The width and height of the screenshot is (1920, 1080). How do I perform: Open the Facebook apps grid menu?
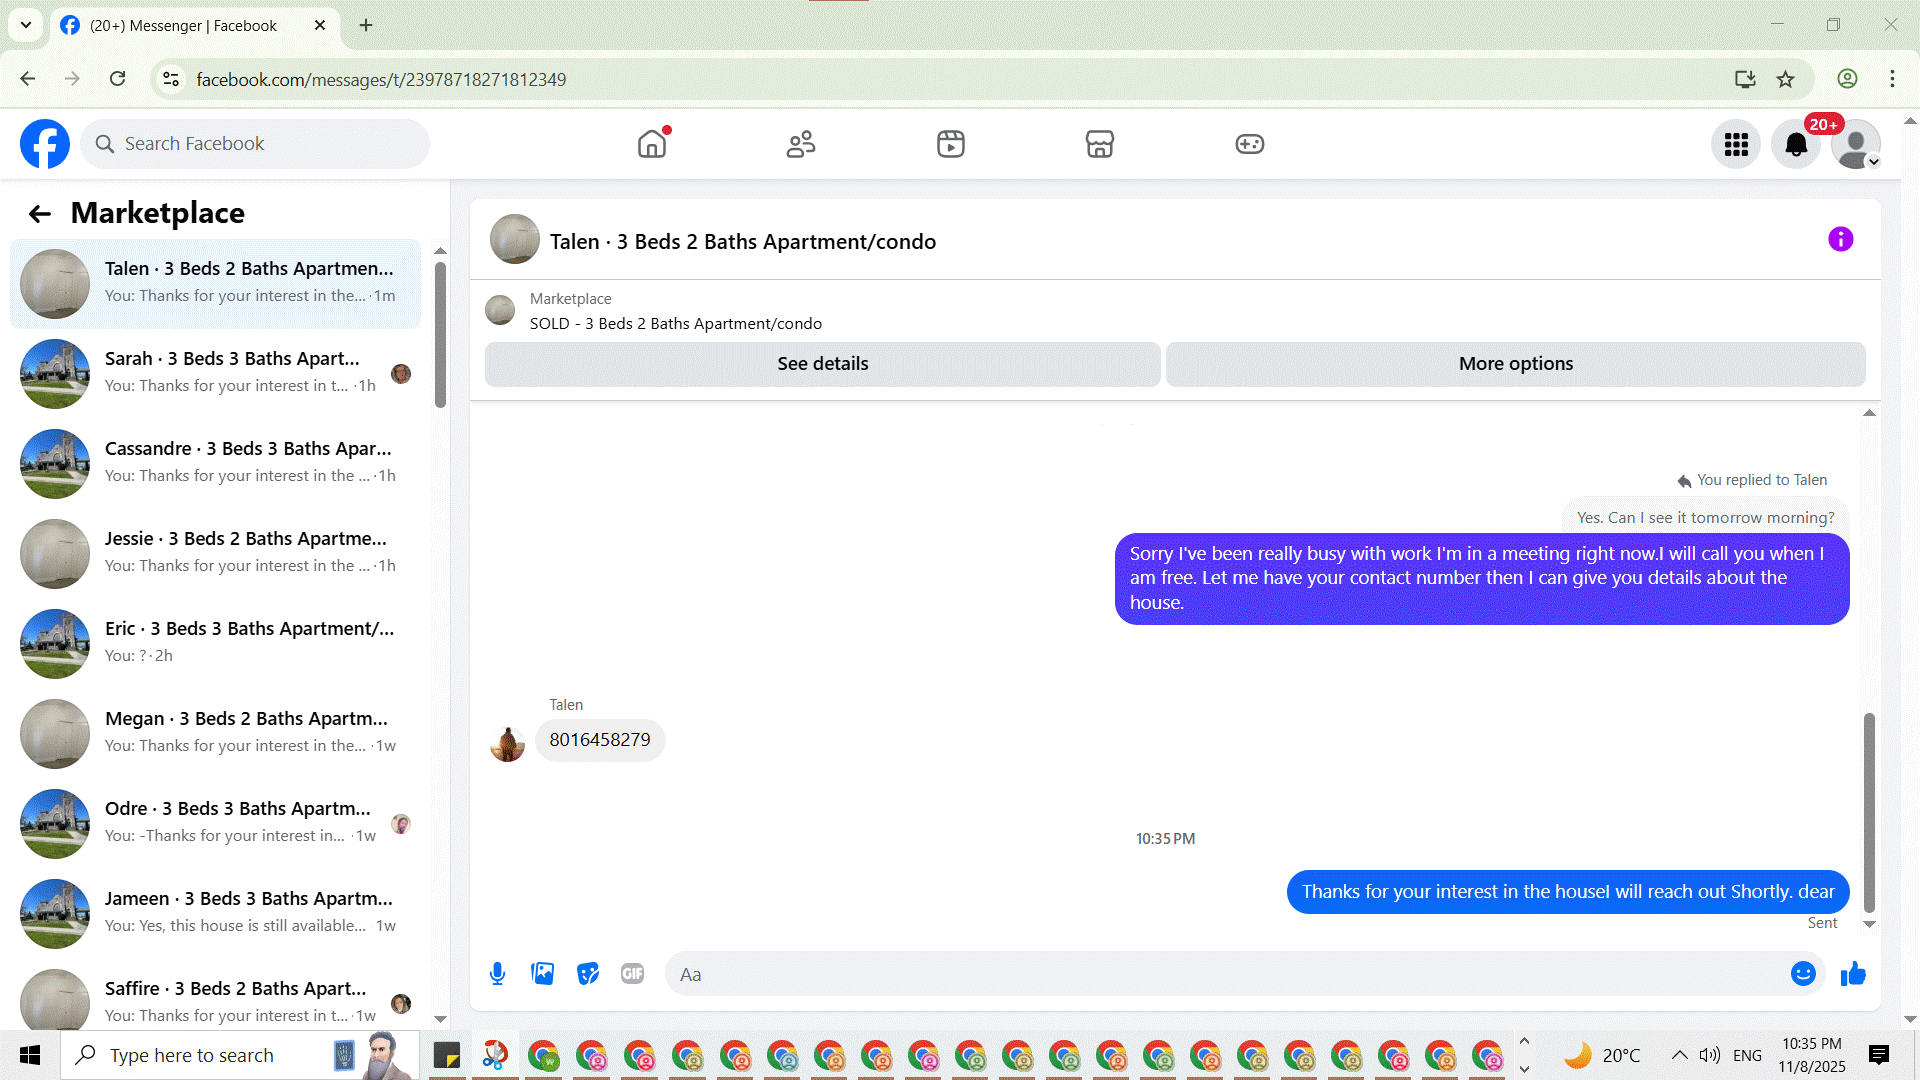tap(1736, 145)
